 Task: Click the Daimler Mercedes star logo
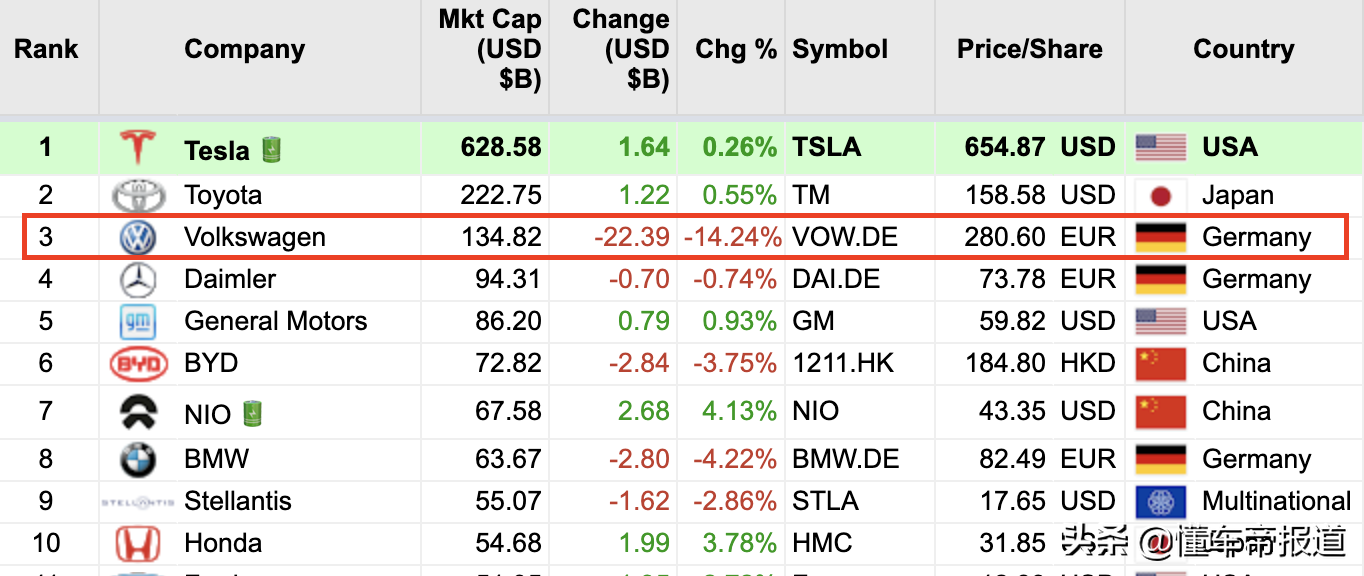[138, 280]
